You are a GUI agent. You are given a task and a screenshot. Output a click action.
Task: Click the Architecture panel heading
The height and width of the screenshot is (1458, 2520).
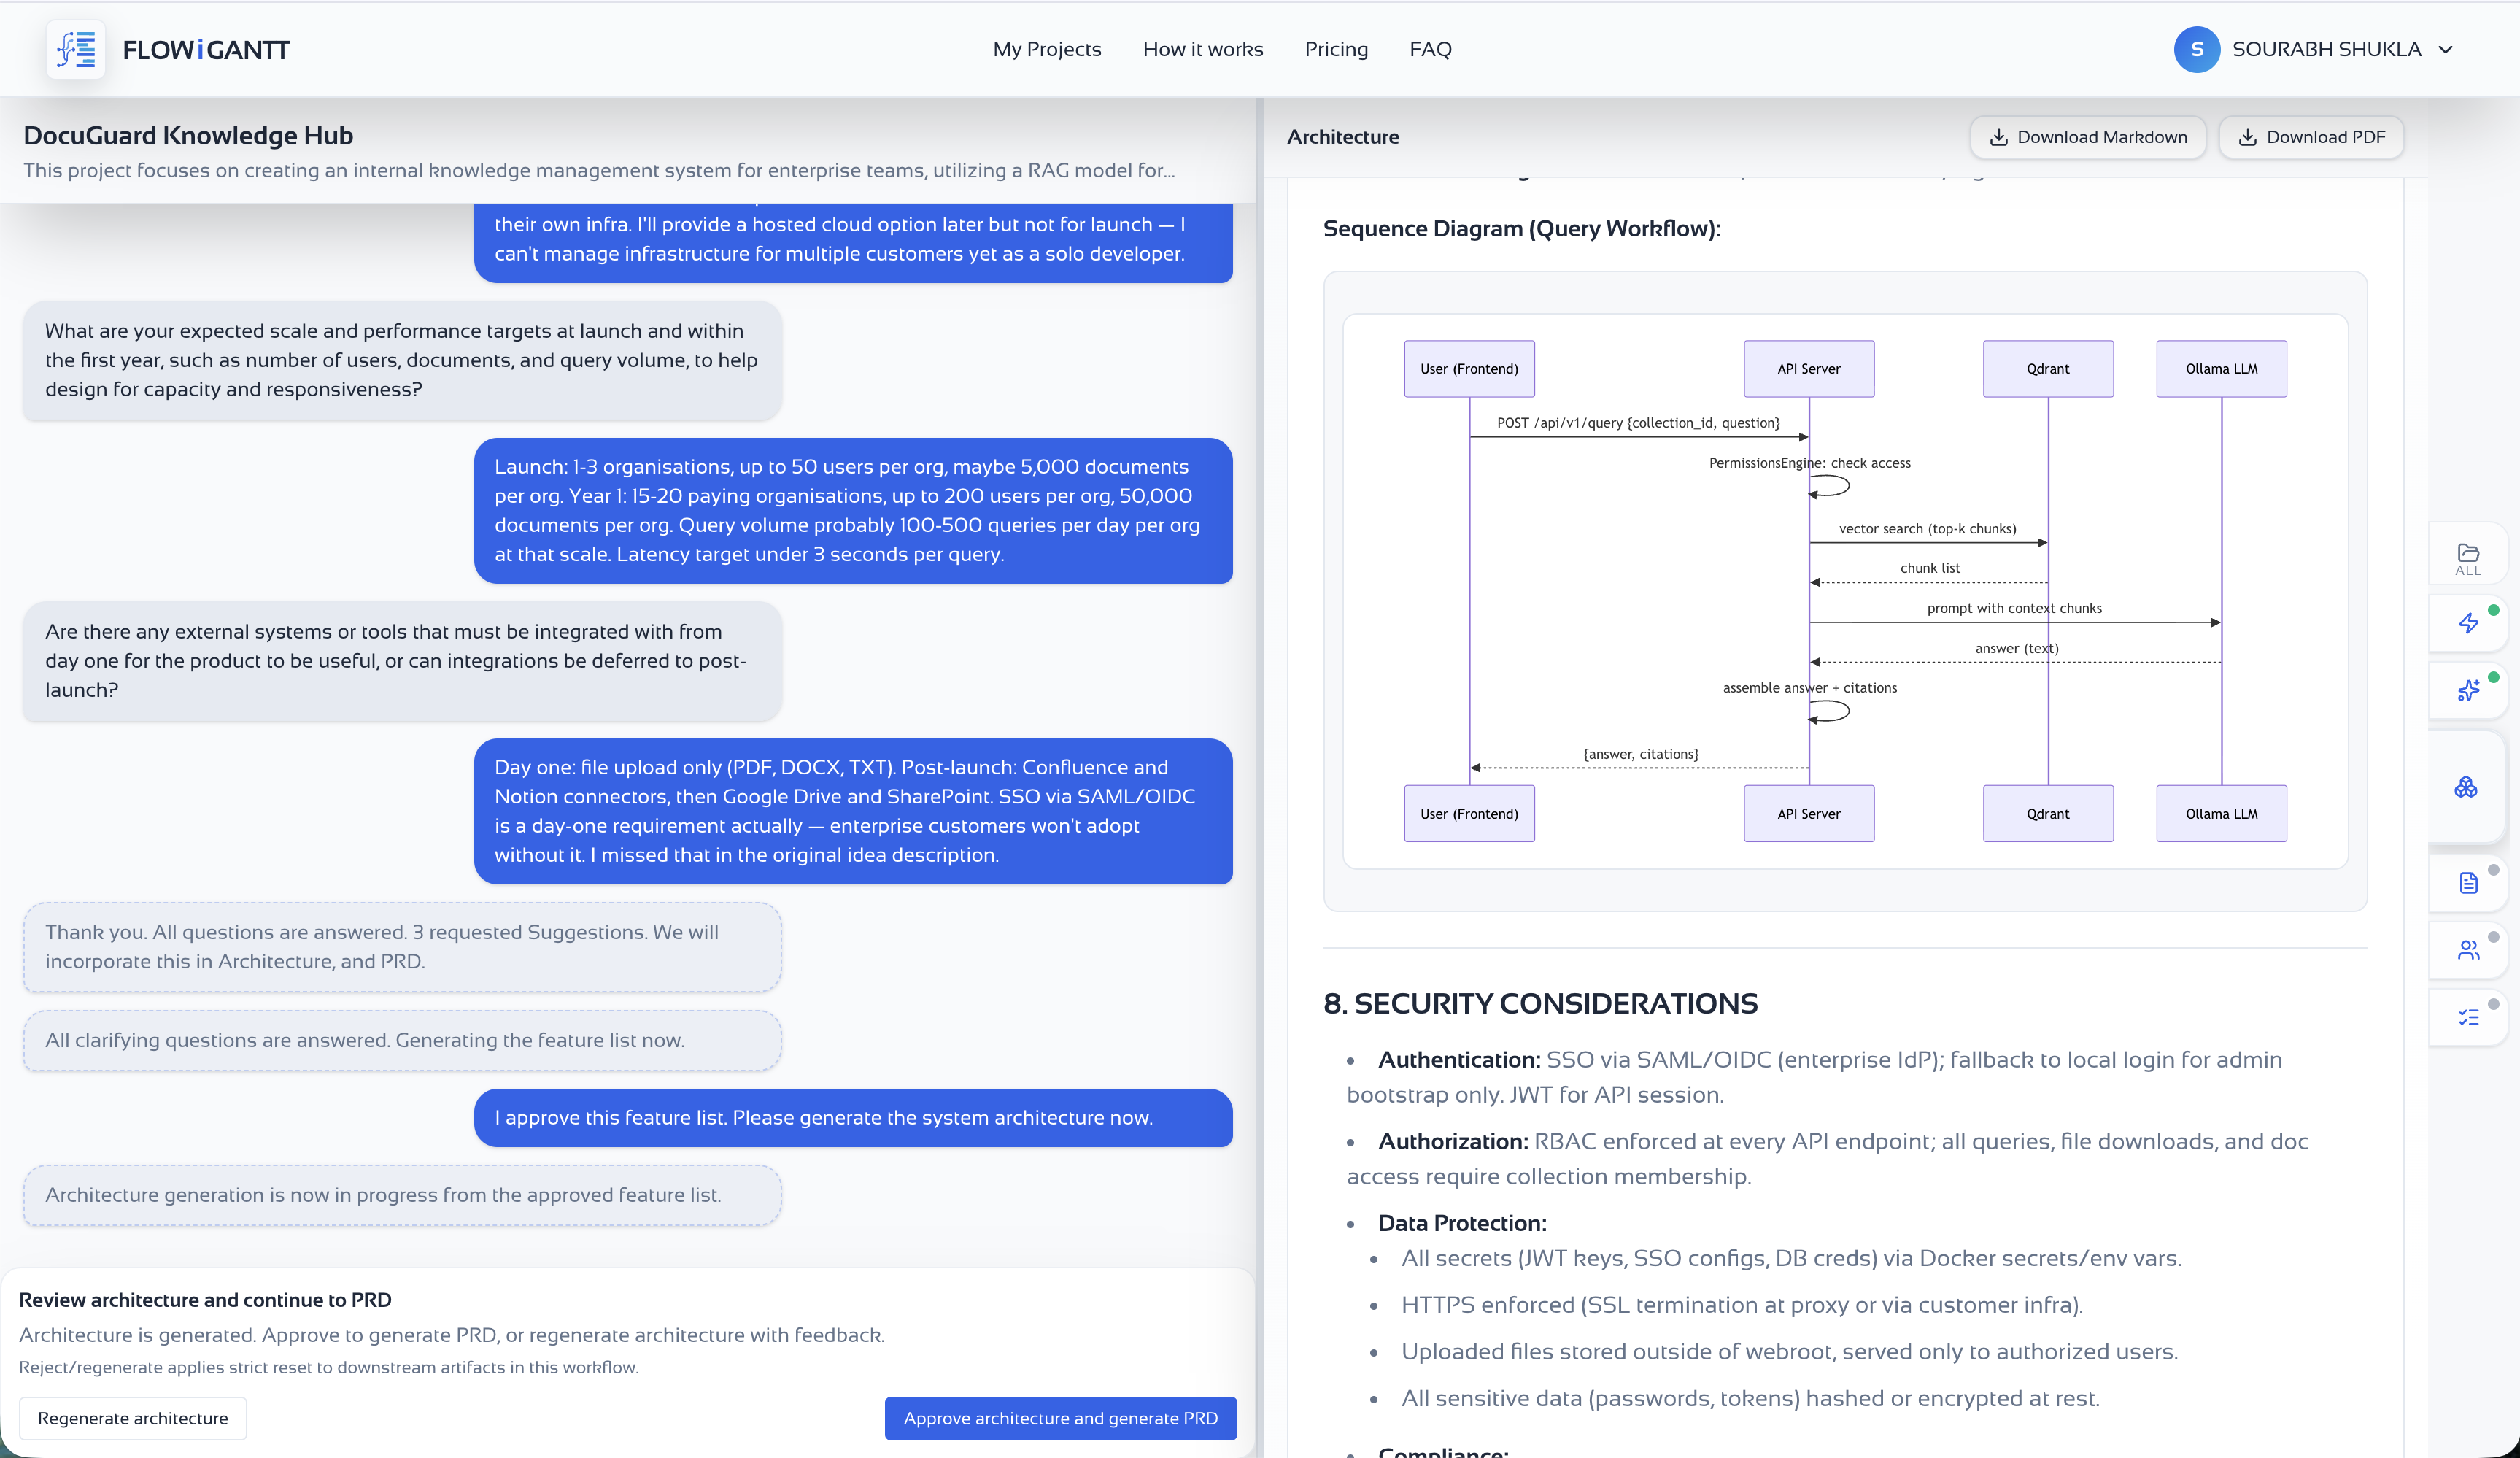pos(1342,137)
